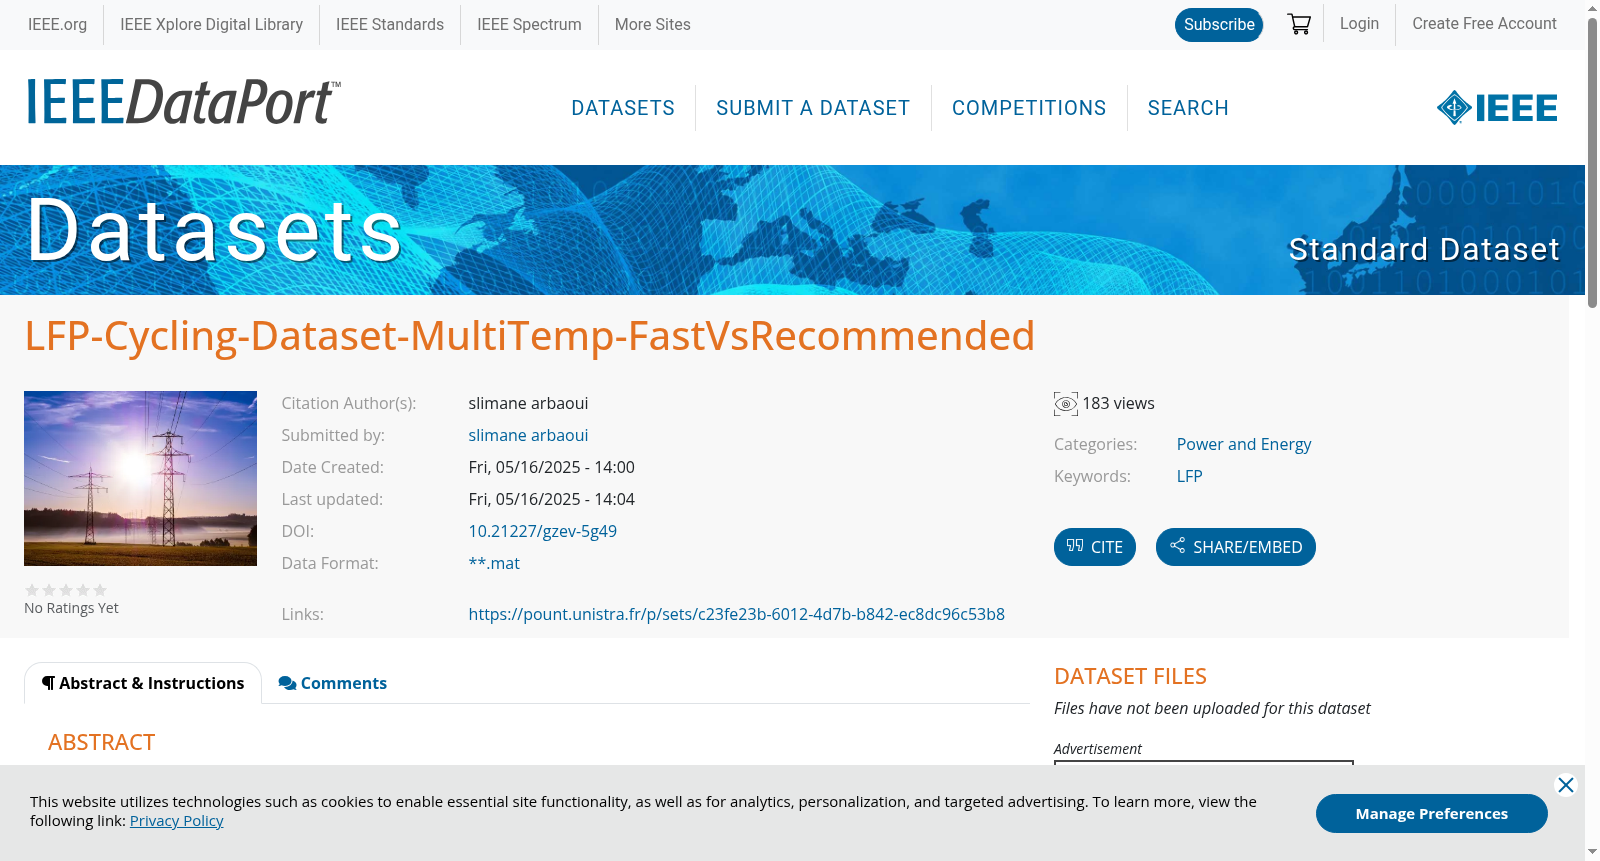
Task: Click the Login link
Action: 1359,23
